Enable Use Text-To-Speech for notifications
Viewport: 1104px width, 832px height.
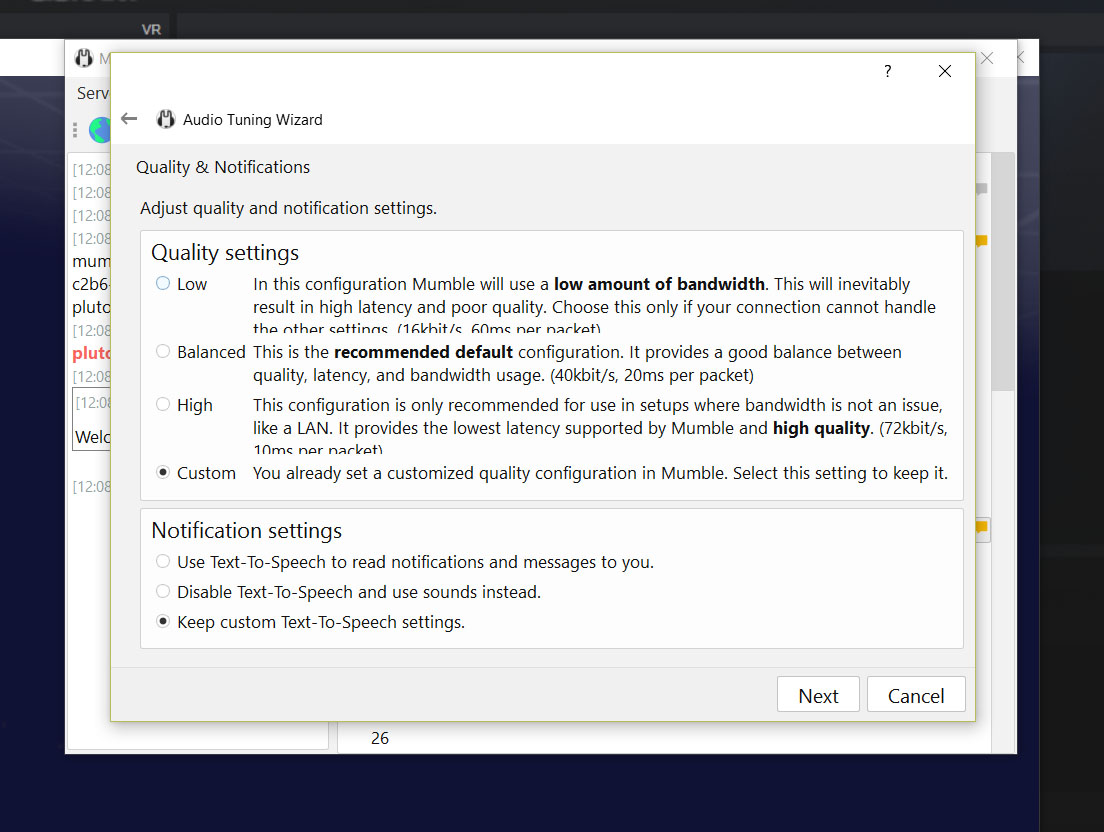[x=163, y=561]
